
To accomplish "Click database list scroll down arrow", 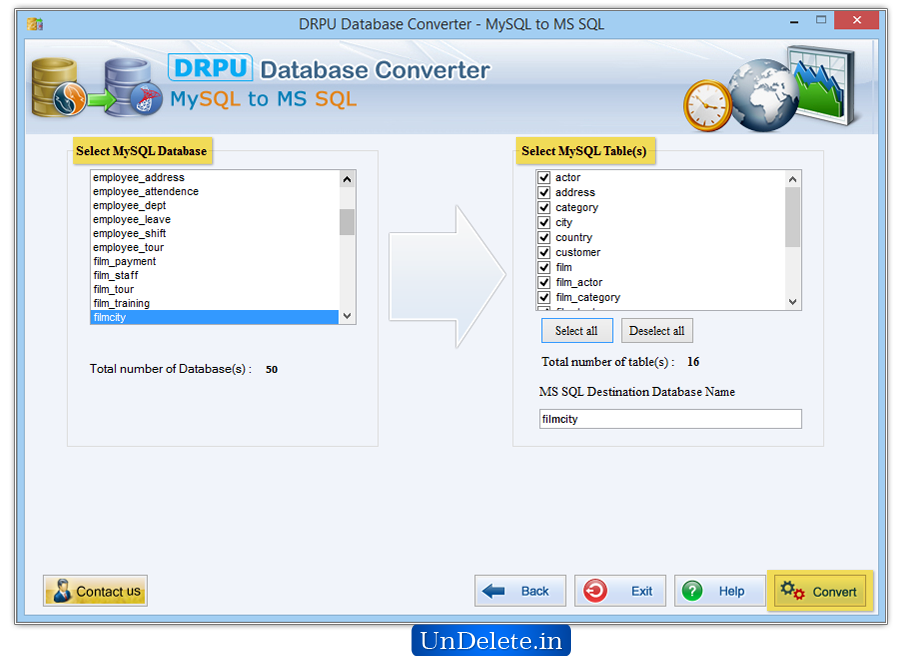I will click(x=347, y=316).
